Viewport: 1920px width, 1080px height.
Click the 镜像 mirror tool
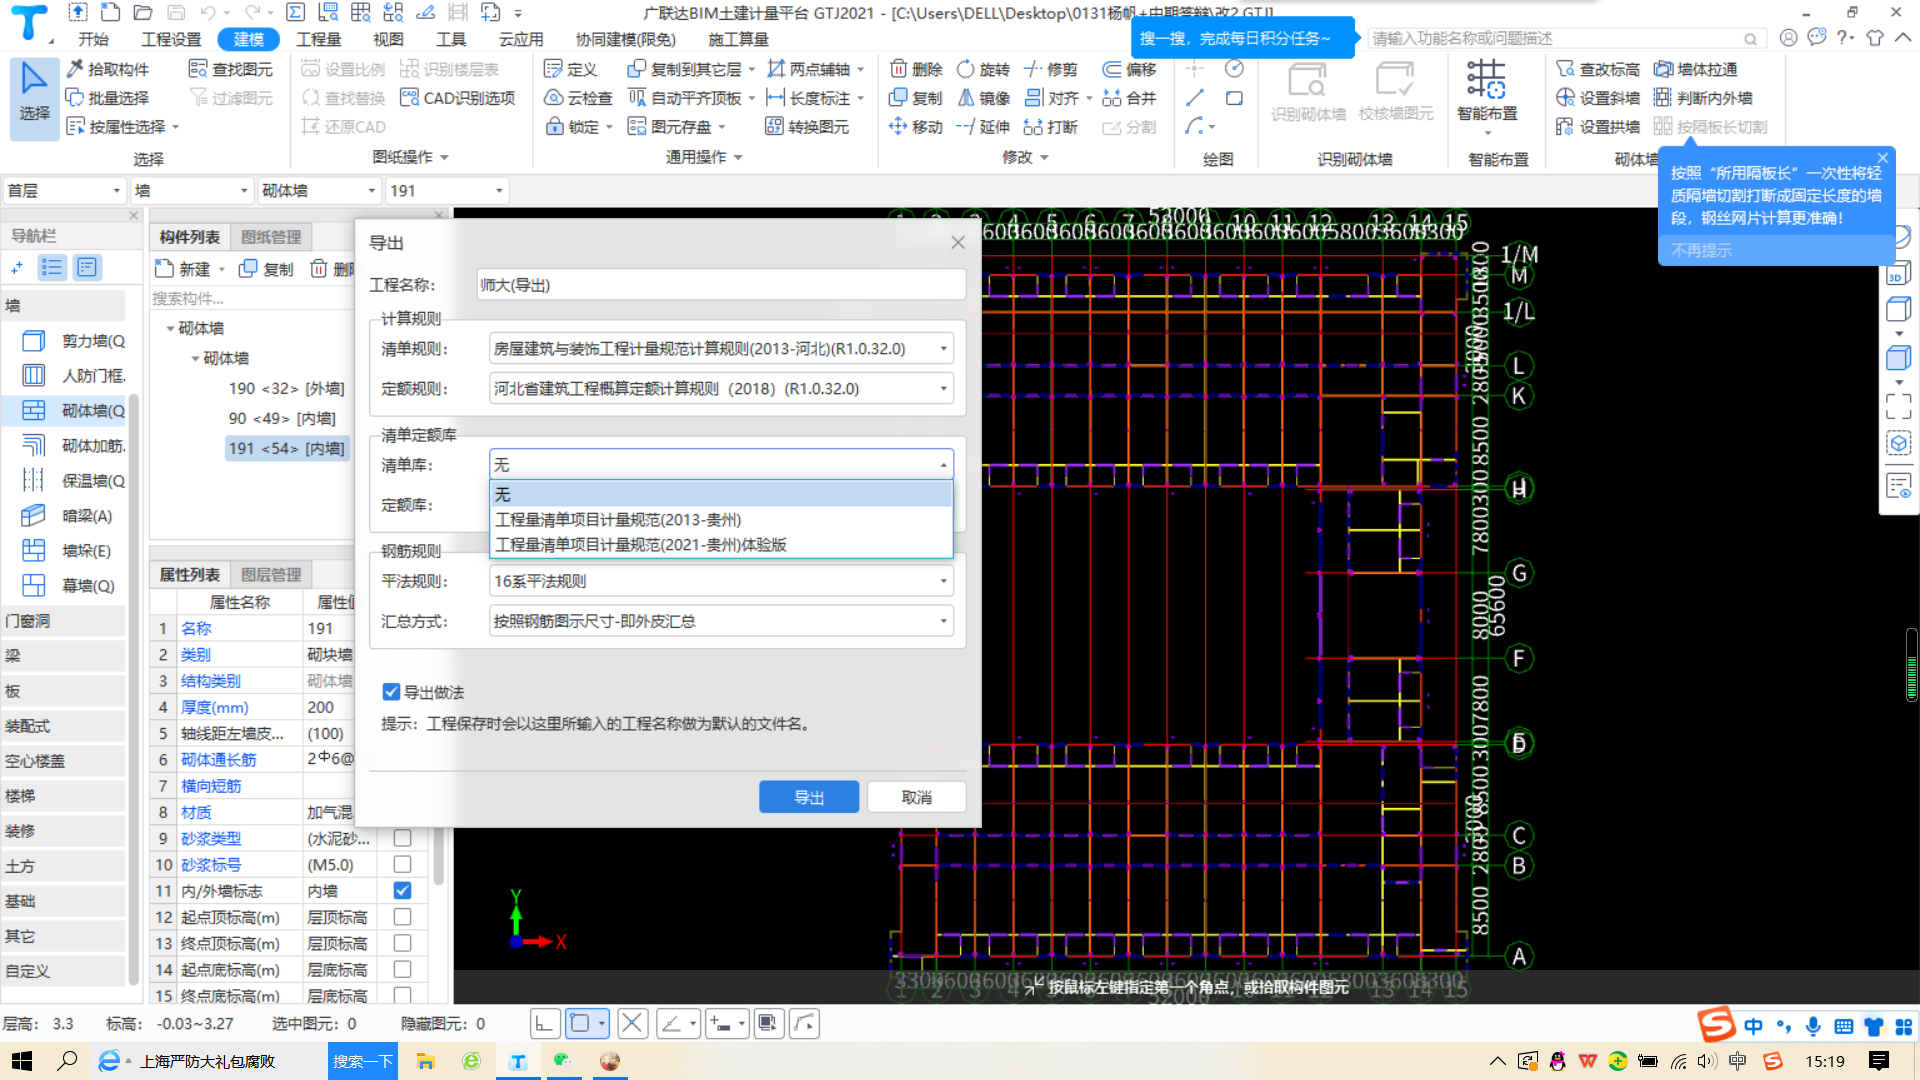point(983,98)
